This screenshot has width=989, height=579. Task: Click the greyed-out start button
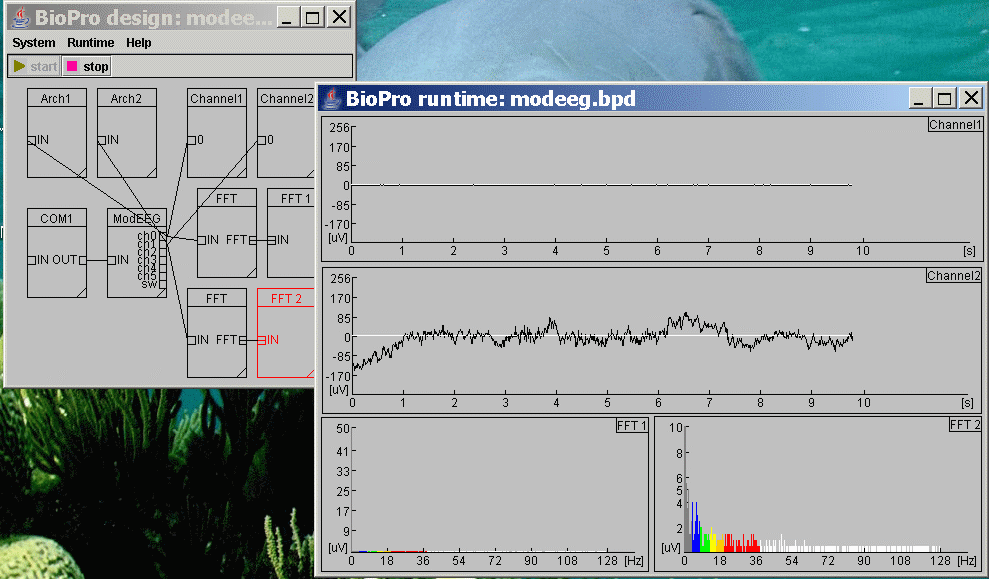[x=34, y=67]
